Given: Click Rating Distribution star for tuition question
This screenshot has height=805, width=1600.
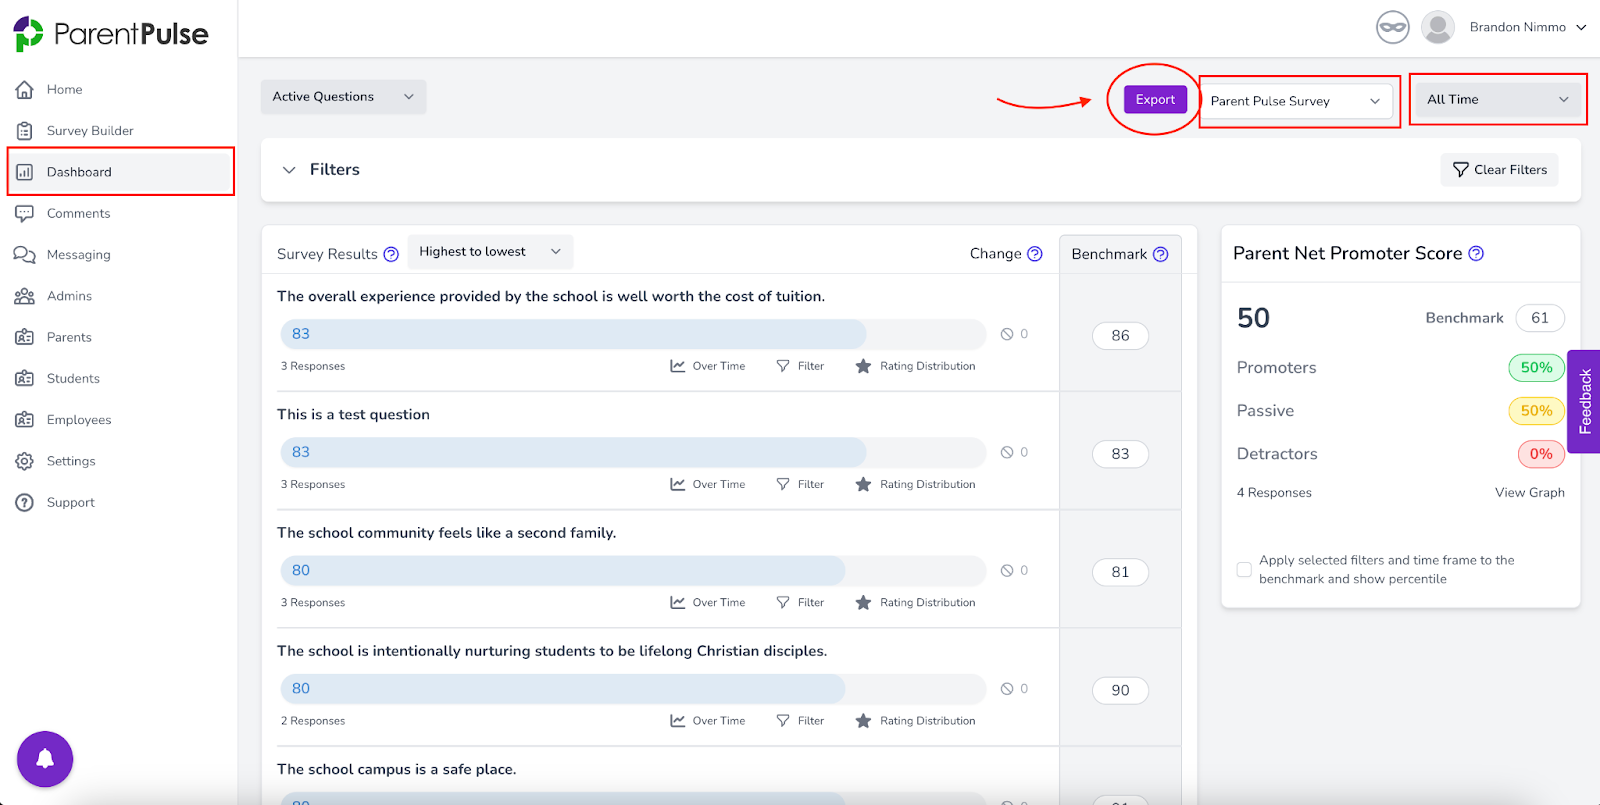Looking at the screenshot, I should 863,366.
